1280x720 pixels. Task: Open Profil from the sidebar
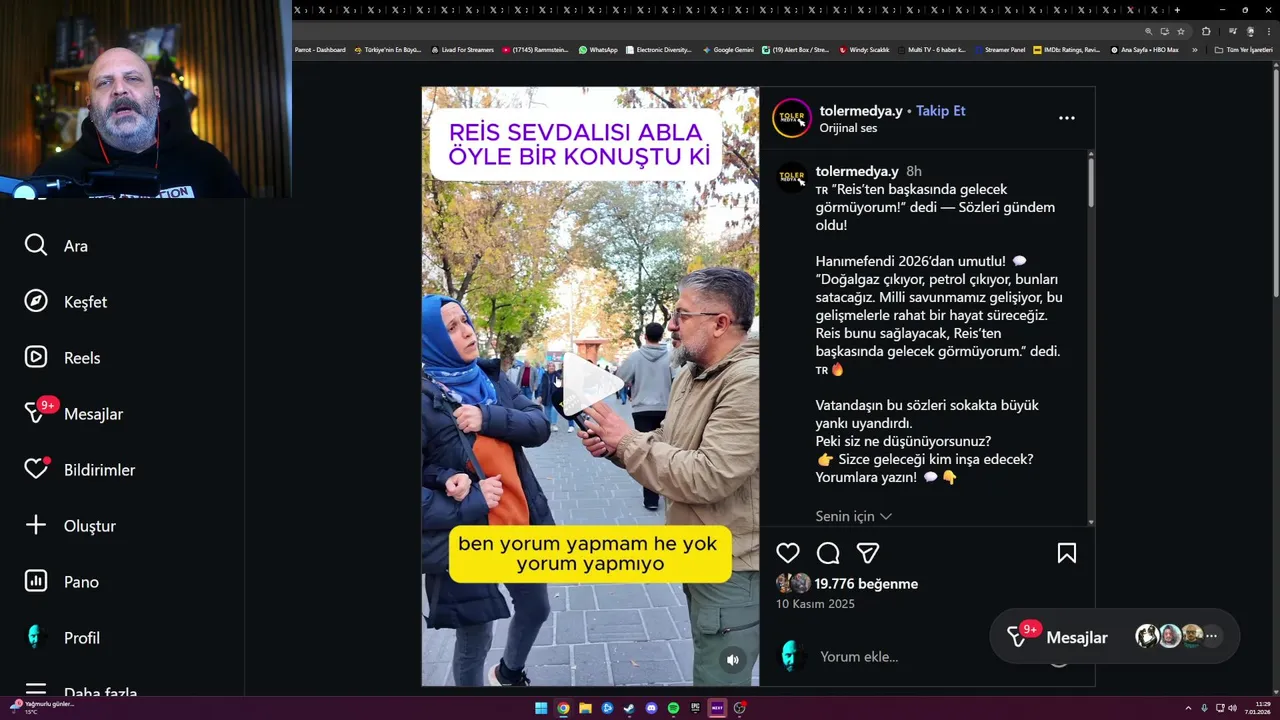pyautogui.click(x=62, y=637)
